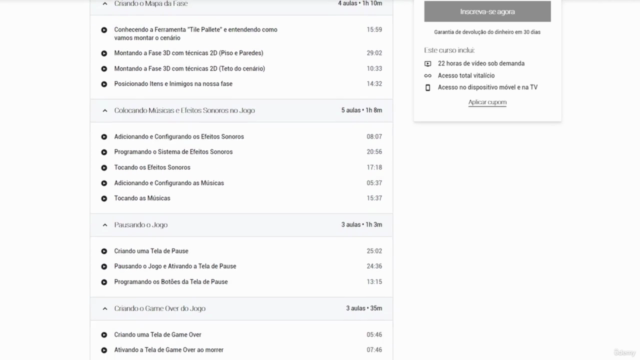Viewport: 640px width, 360px height.
Task: Collapse 'Criando o Game Over do Jogo' chevron
Action: [x=105, y=309]
